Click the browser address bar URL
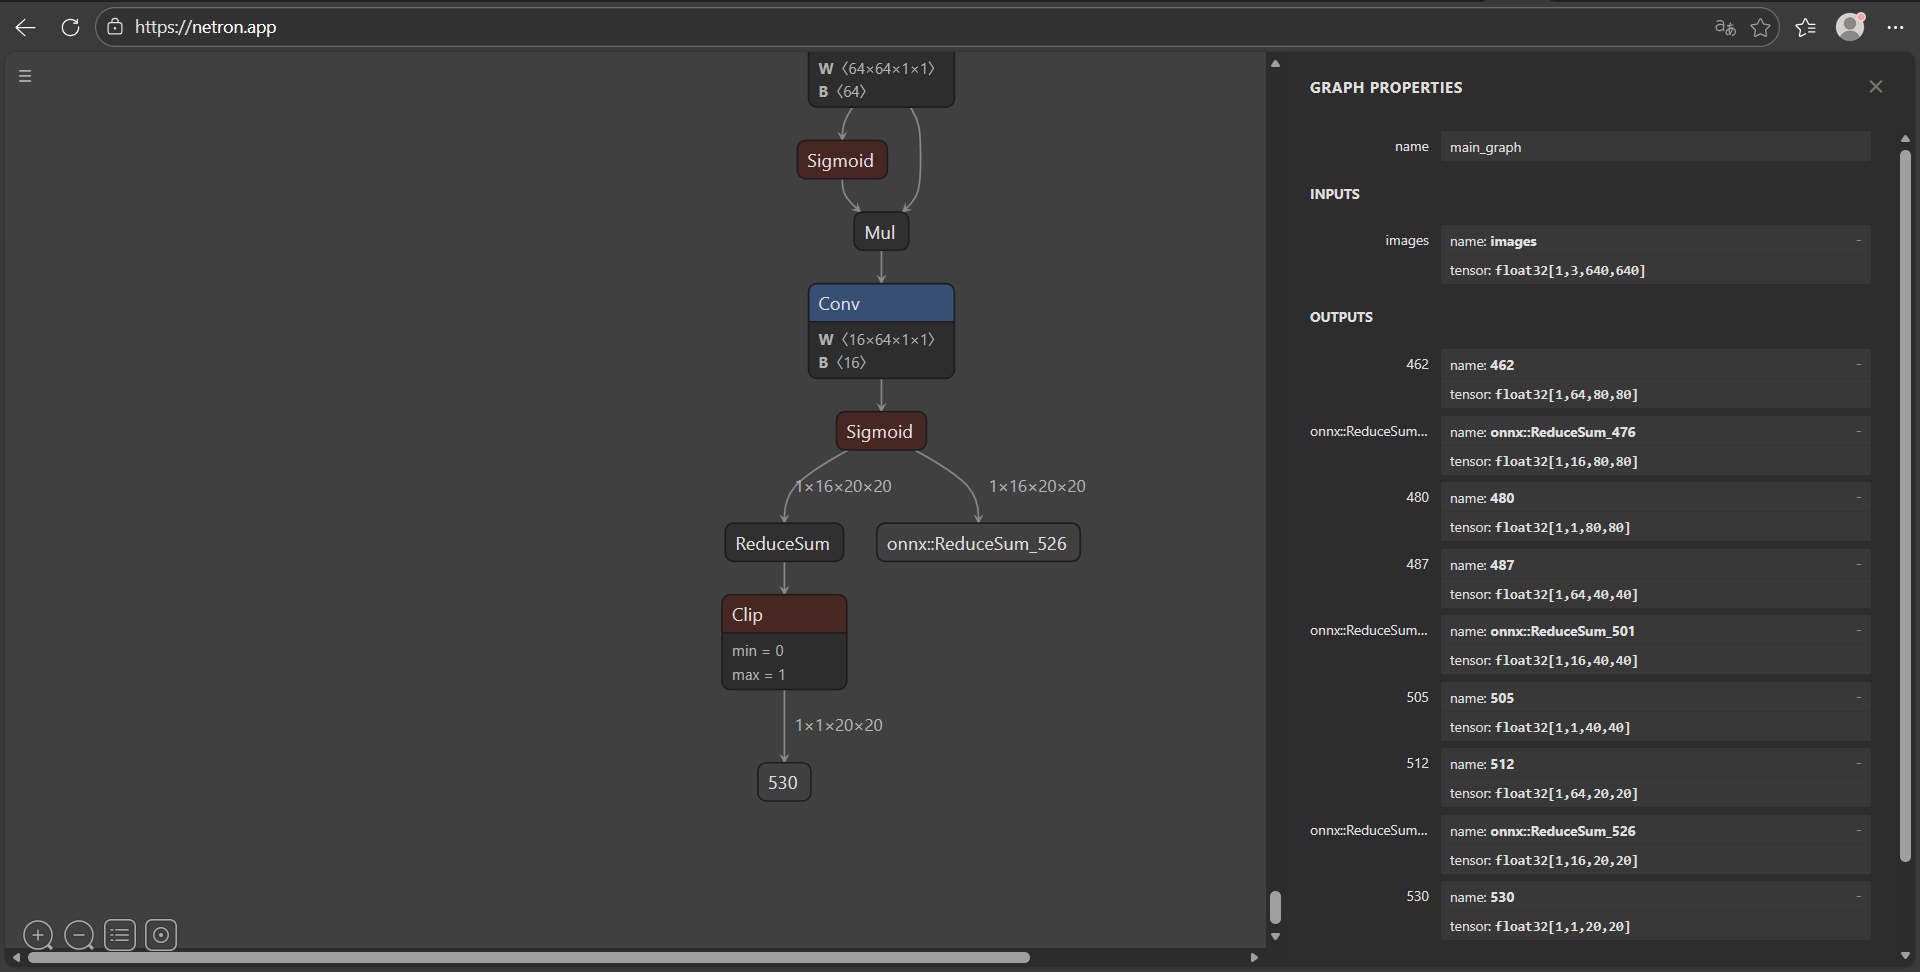Image resolution: width=1920 pixels, height=972 pixels. pyautogui.click(x=206, y=27)
